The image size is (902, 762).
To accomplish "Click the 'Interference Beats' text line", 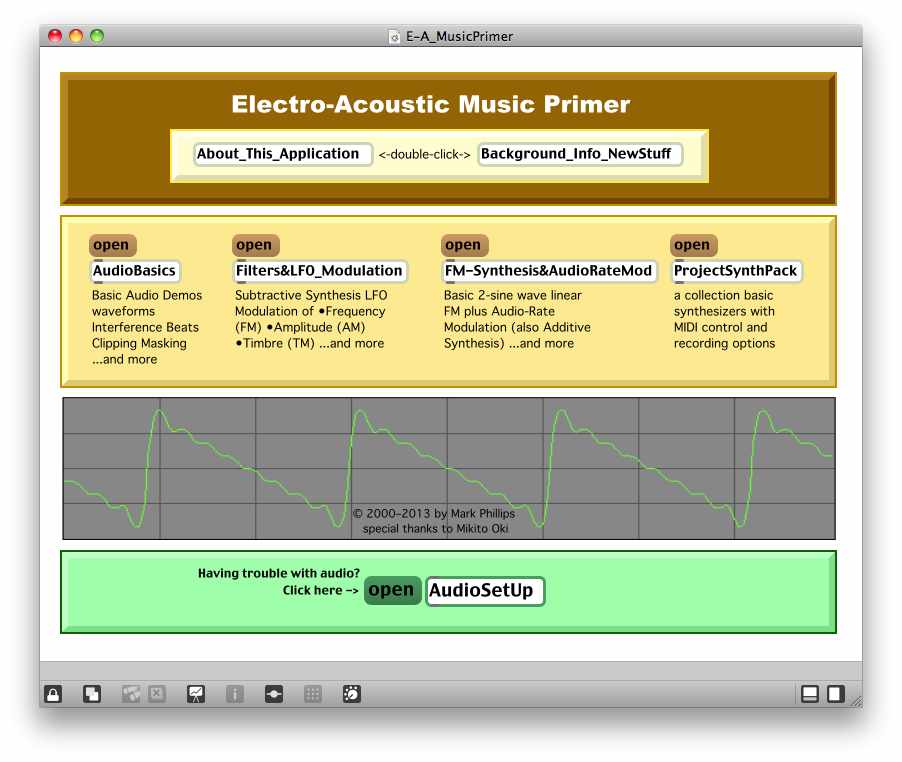I will [x=145, y=328].
